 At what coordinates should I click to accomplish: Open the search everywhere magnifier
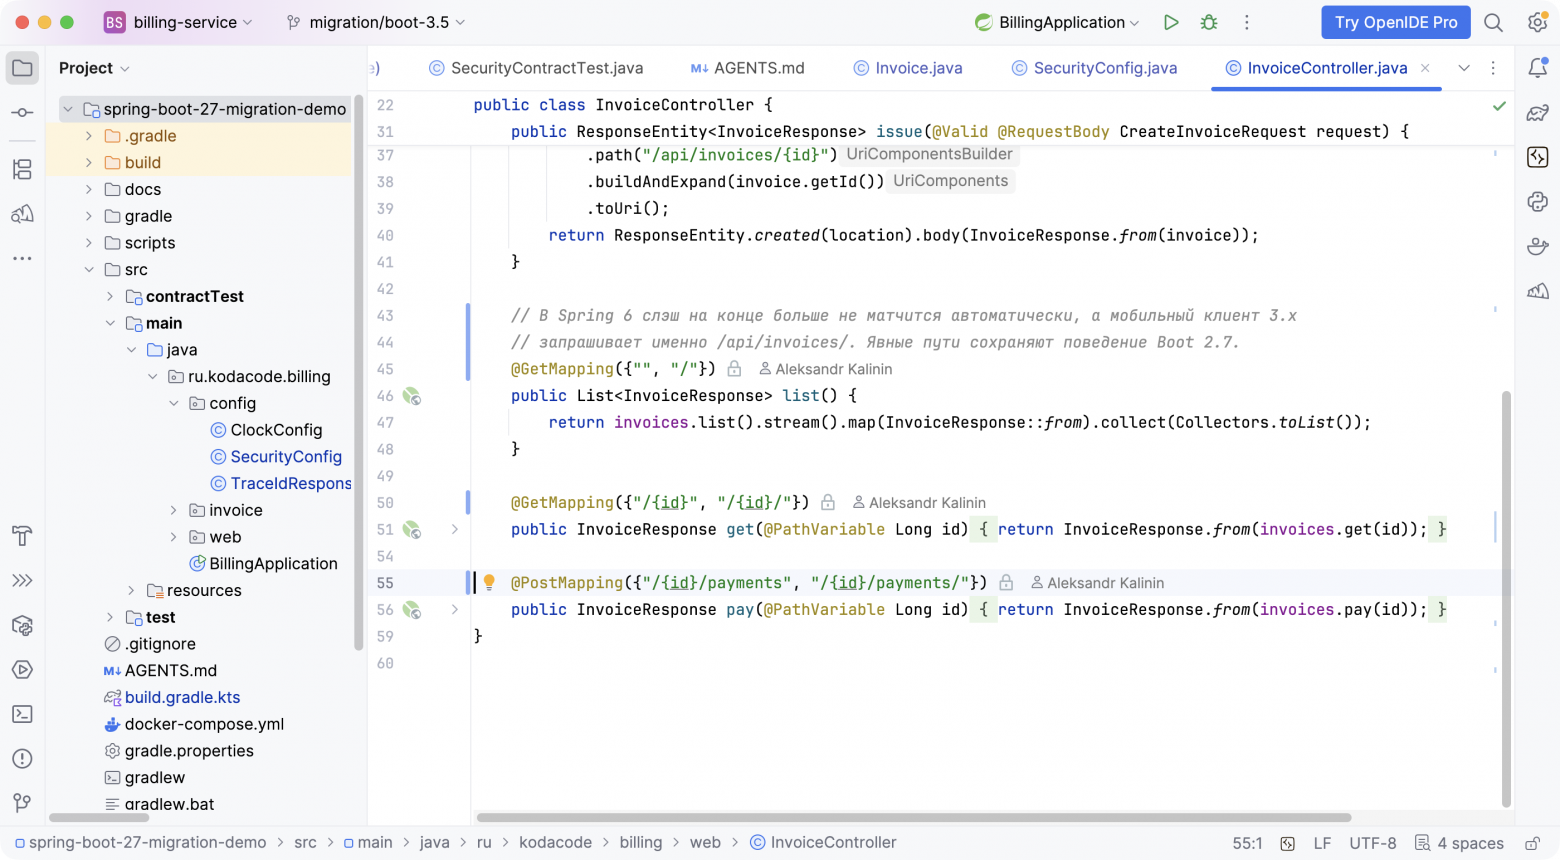point(1493,22)
